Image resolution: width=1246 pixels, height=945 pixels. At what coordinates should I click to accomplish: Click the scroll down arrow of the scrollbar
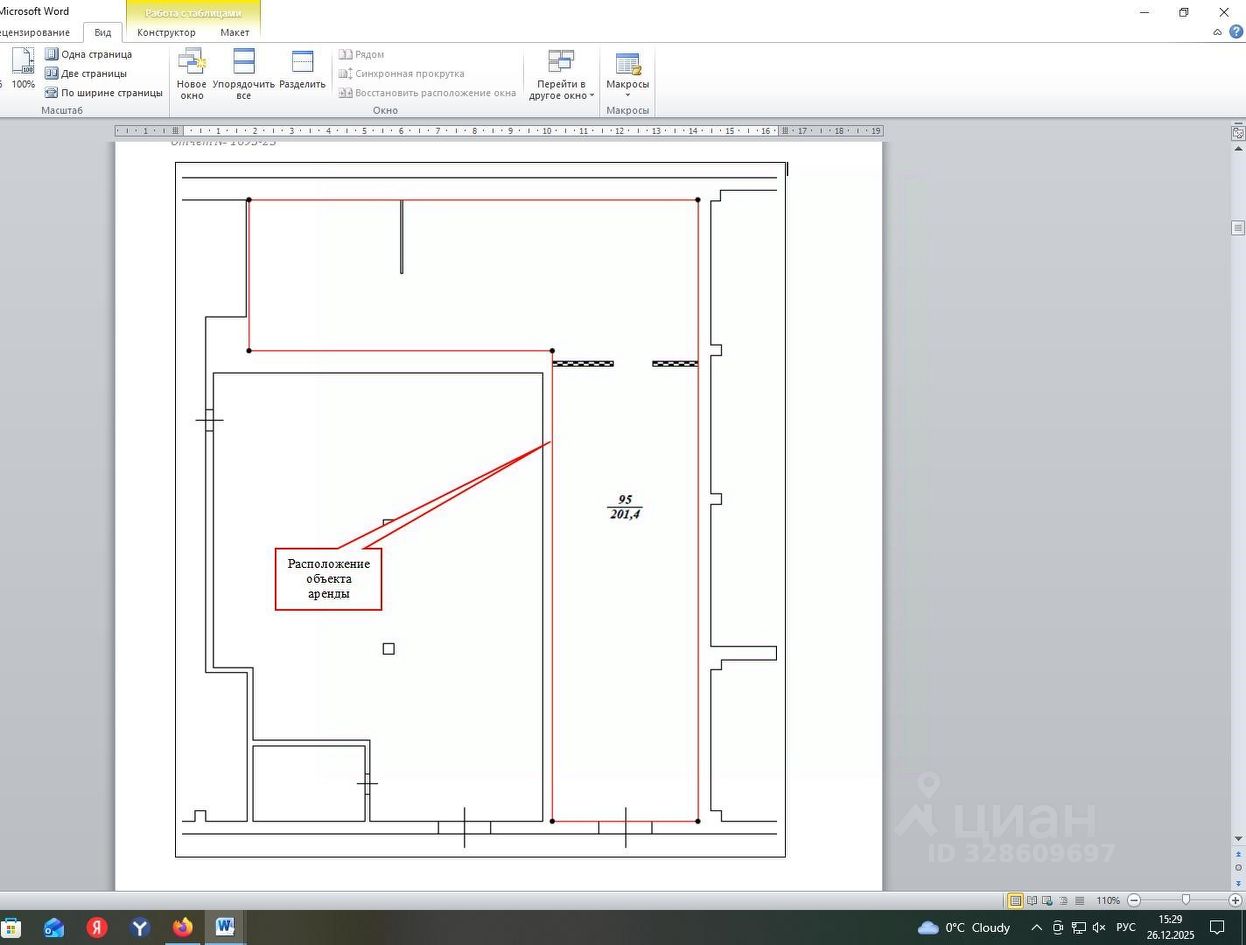[1238, 840]
